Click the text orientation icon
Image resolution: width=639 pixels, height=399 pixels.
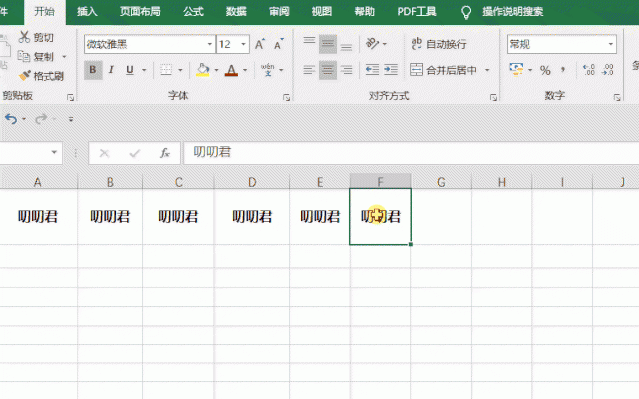(x=372, y=43)
